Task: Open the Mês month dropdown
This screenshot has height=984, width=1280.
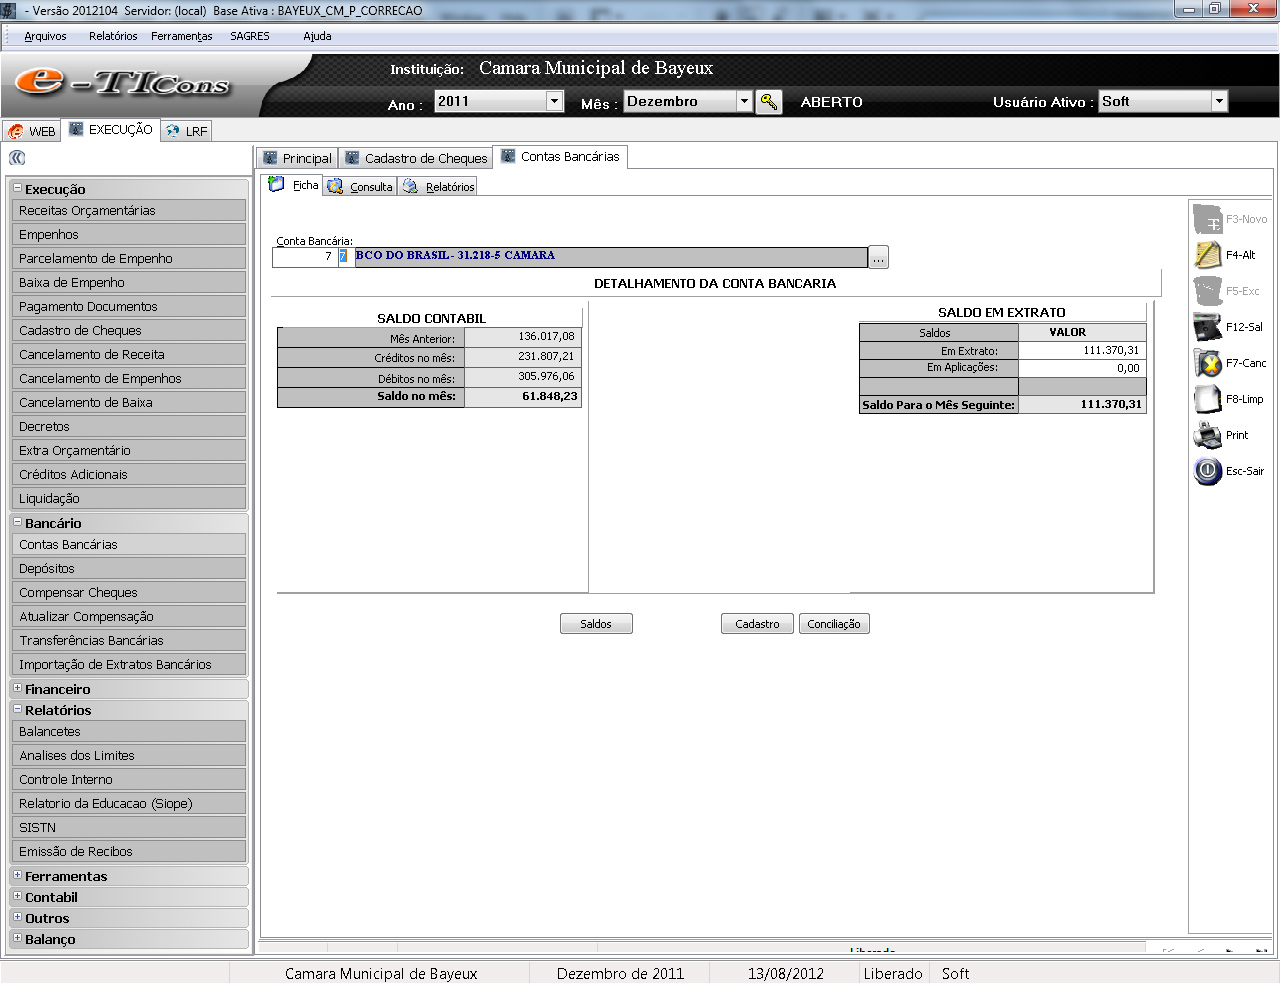Action: coord(744,101)
